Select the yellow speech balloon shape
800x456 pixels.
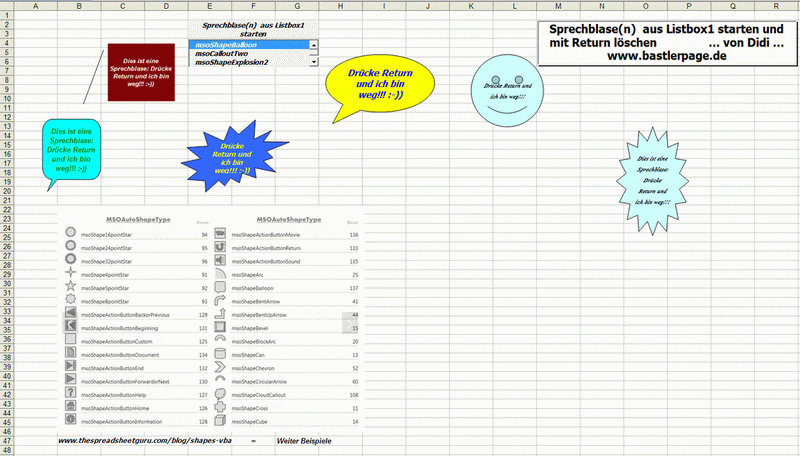coord(380,84)
